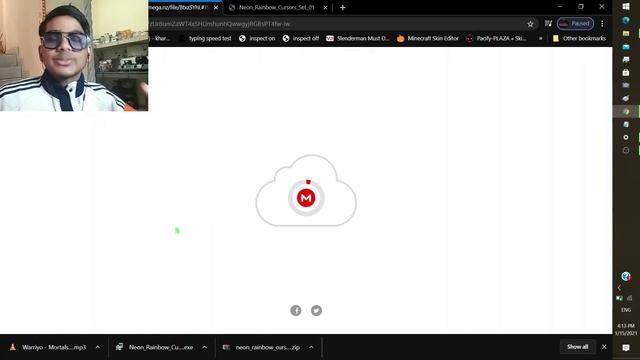The width and height of the screenshot is (640, 360).
Task: Switch to the mega.nz file tab
Action: click(180, 7)
